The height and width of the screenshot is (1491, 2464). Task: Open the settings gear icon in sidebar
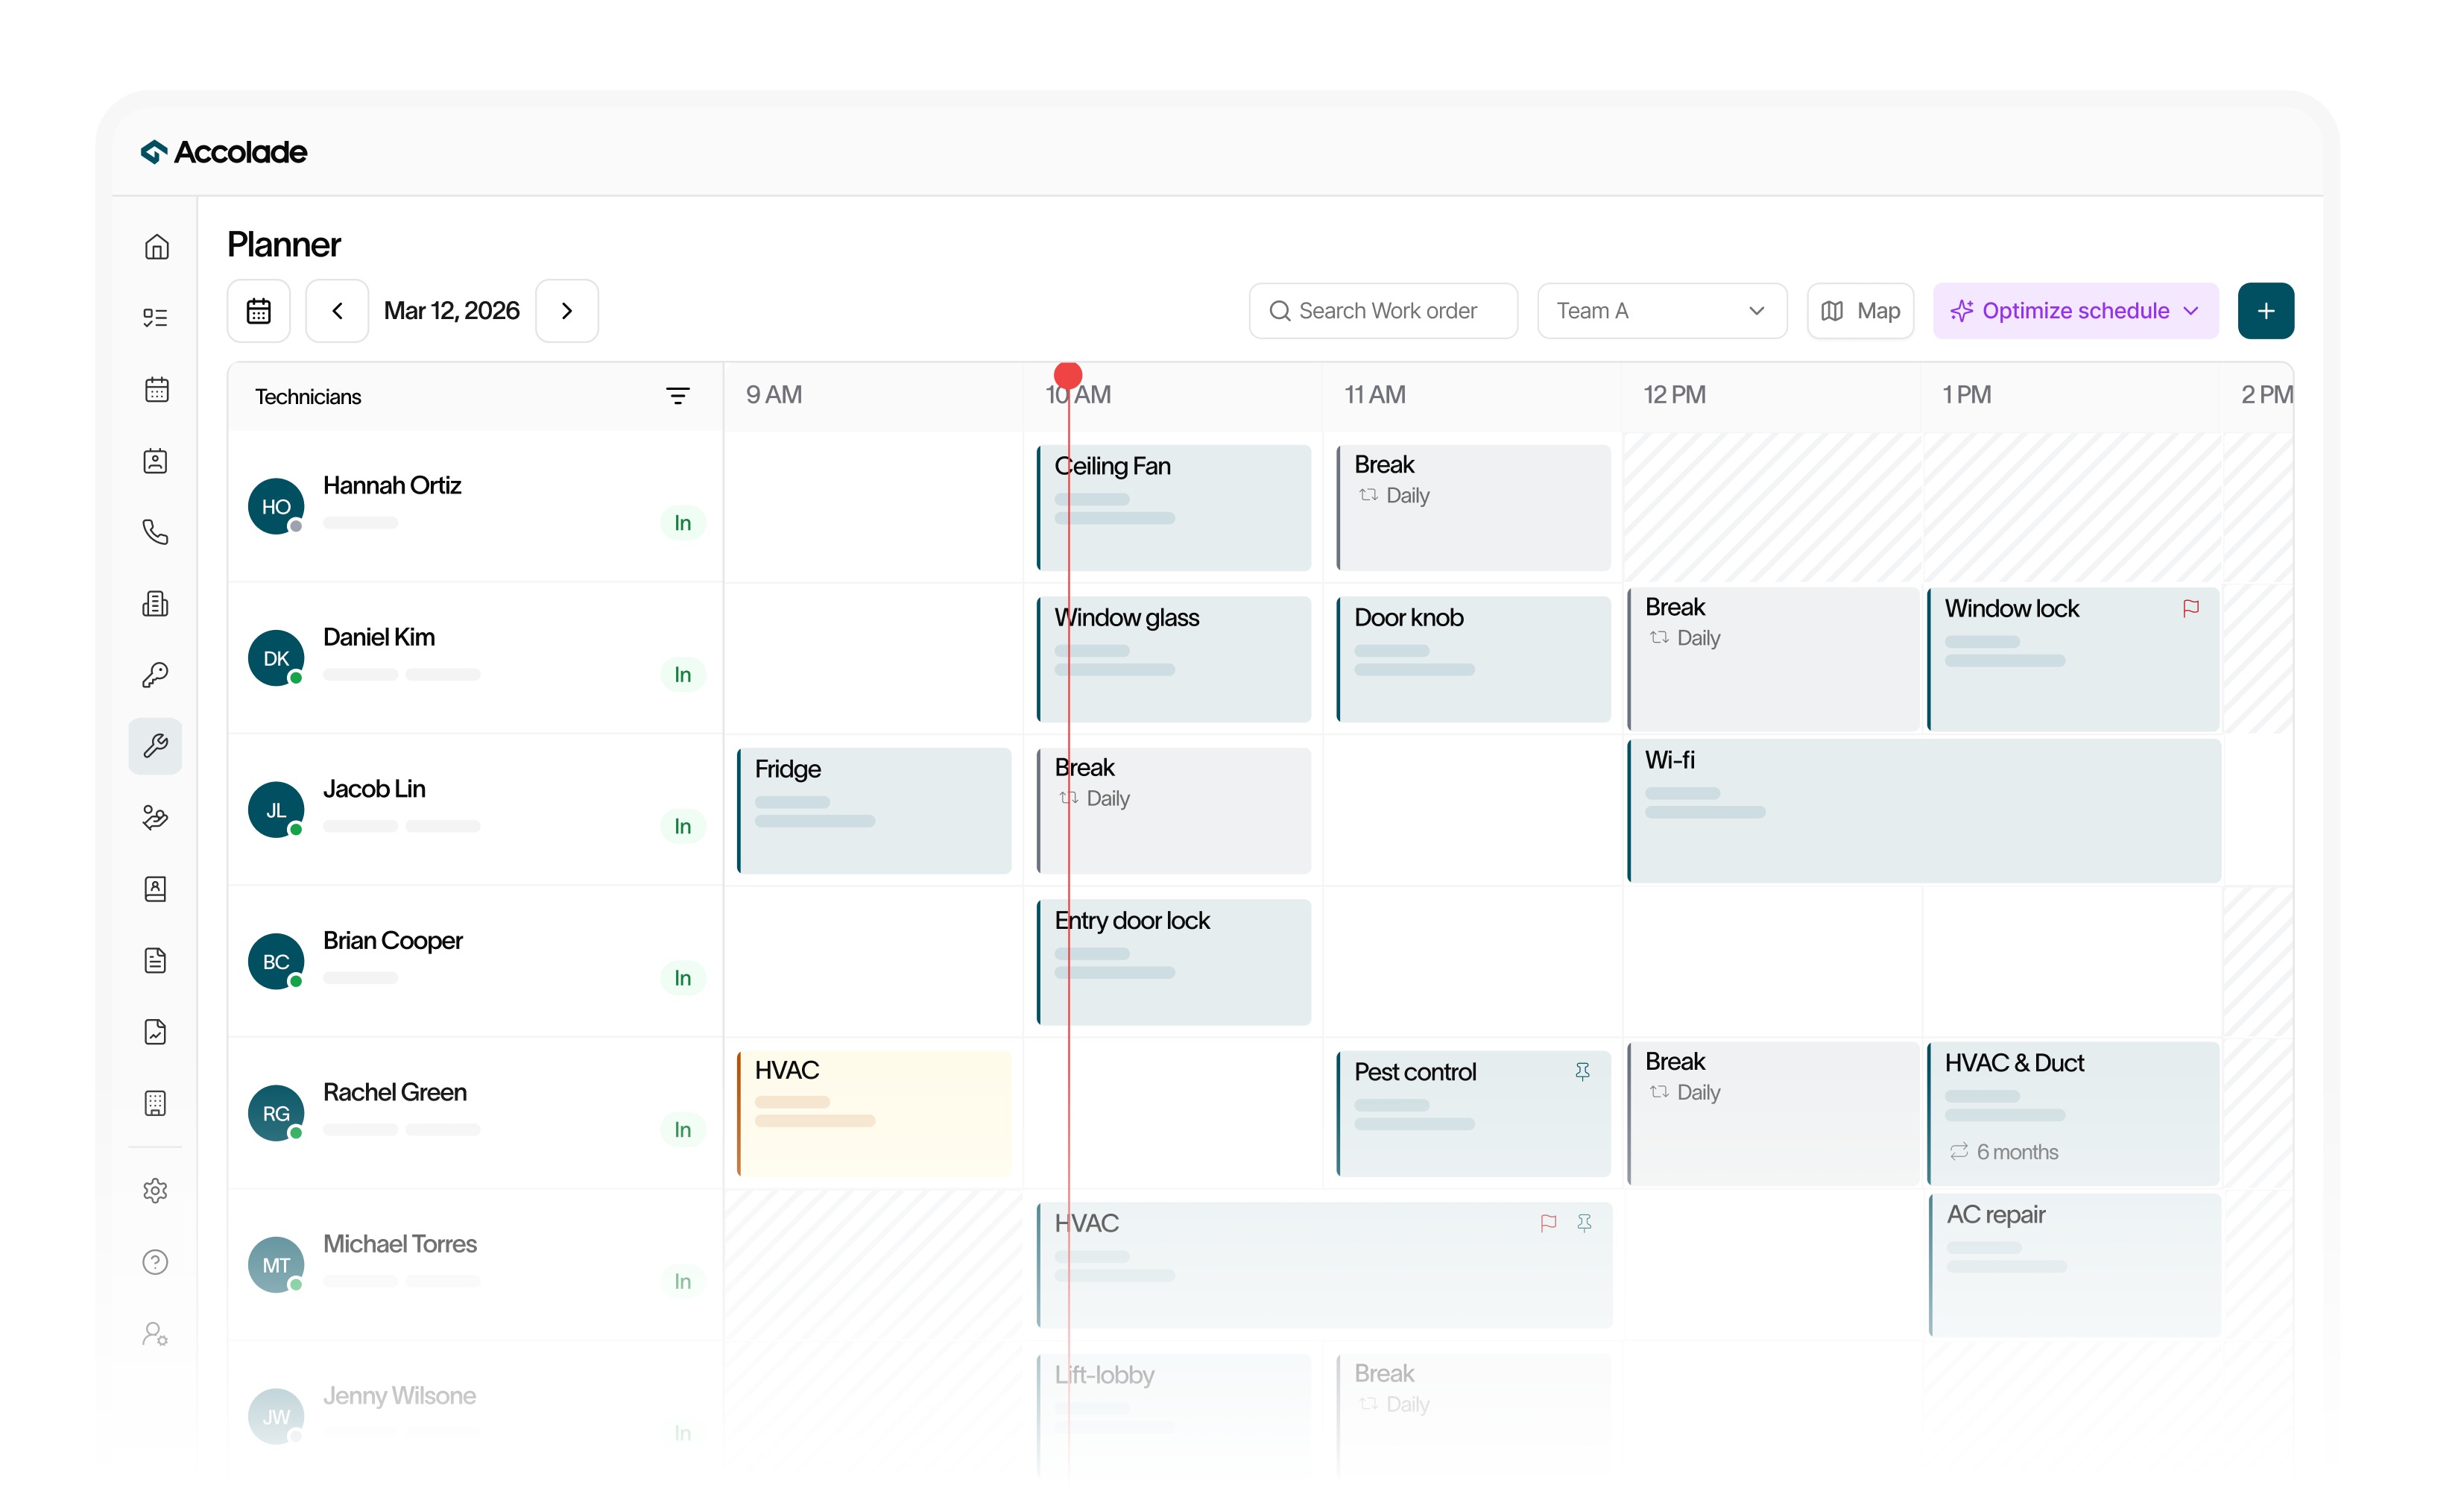click(x=156, y=1191)
